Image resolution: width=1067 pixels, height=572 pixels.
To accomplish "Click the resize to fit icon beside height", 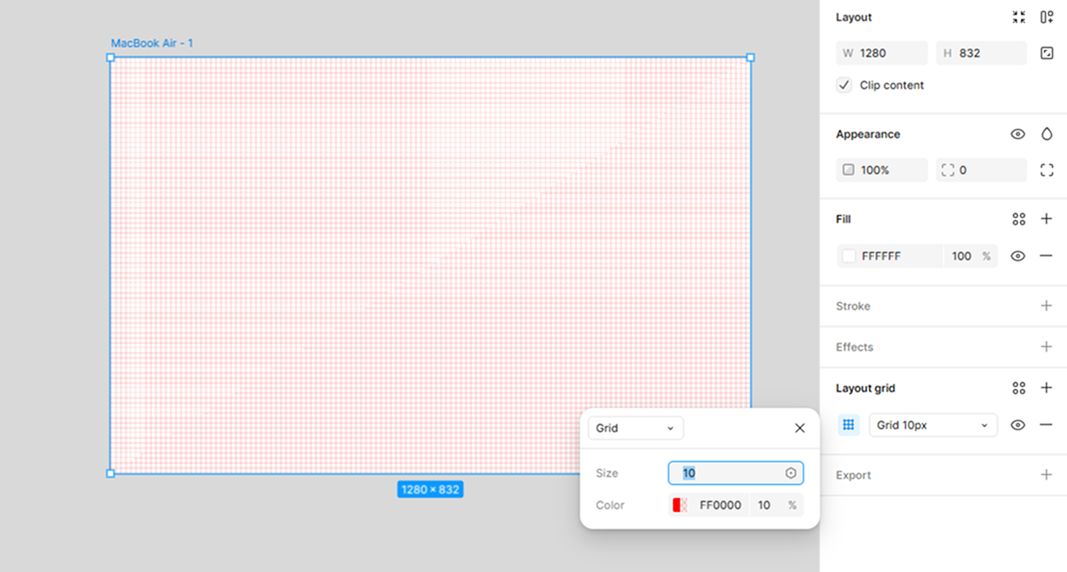I will click(x=1046, y=53).
